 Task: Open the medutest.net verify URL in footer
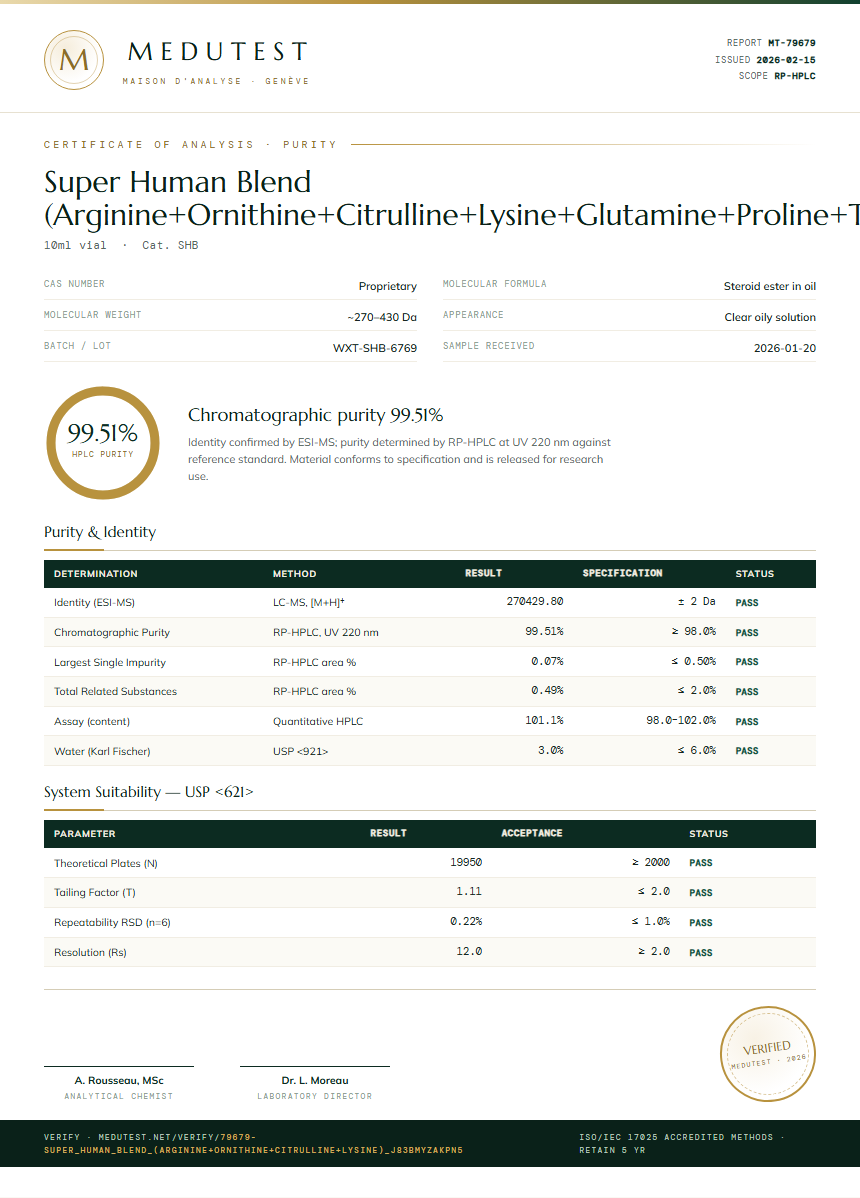pos(253,1144)
